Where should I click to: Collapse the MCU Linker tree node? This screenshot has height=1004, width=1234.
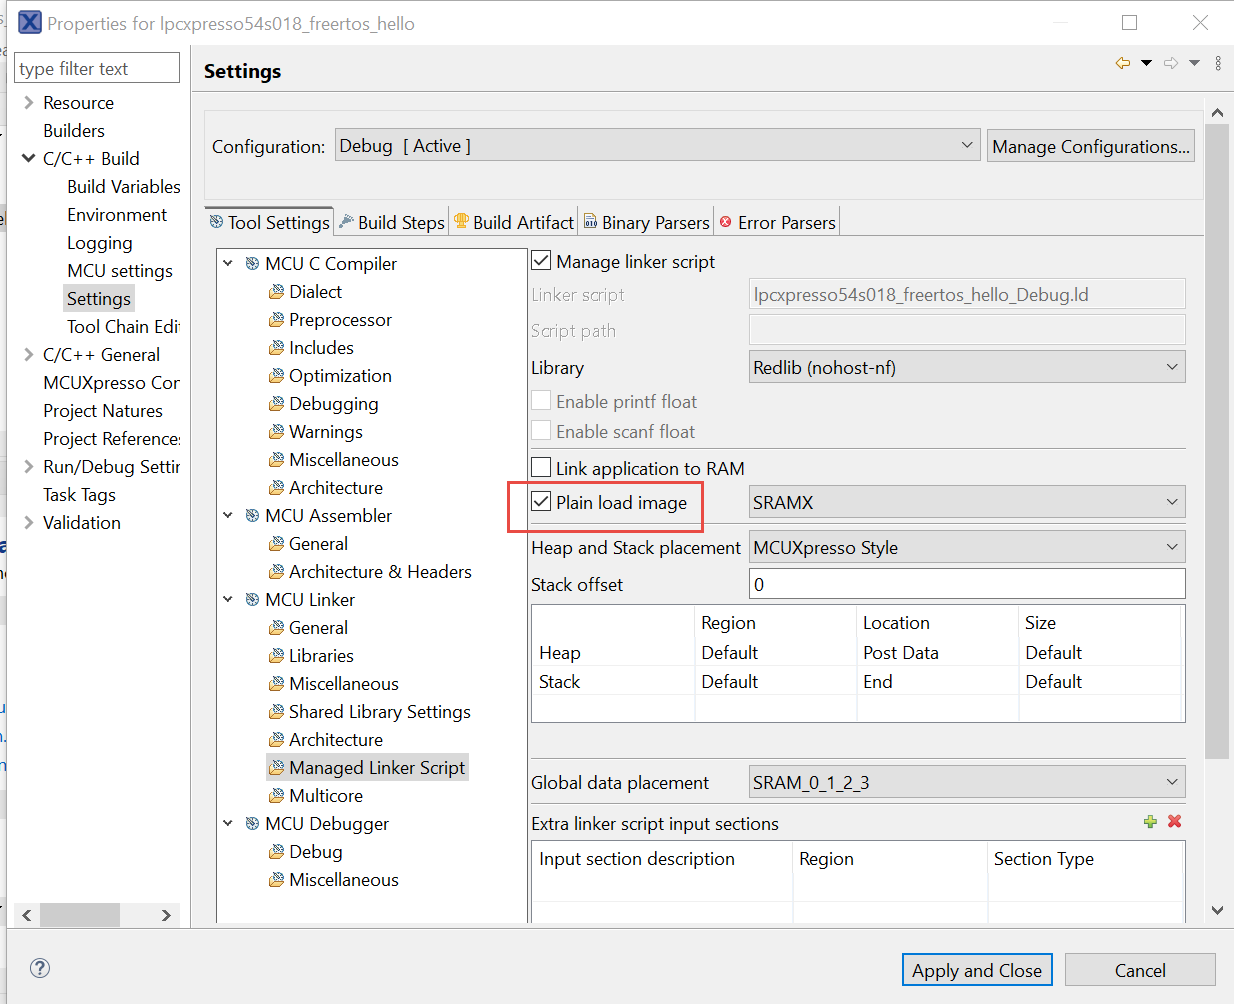228,600
